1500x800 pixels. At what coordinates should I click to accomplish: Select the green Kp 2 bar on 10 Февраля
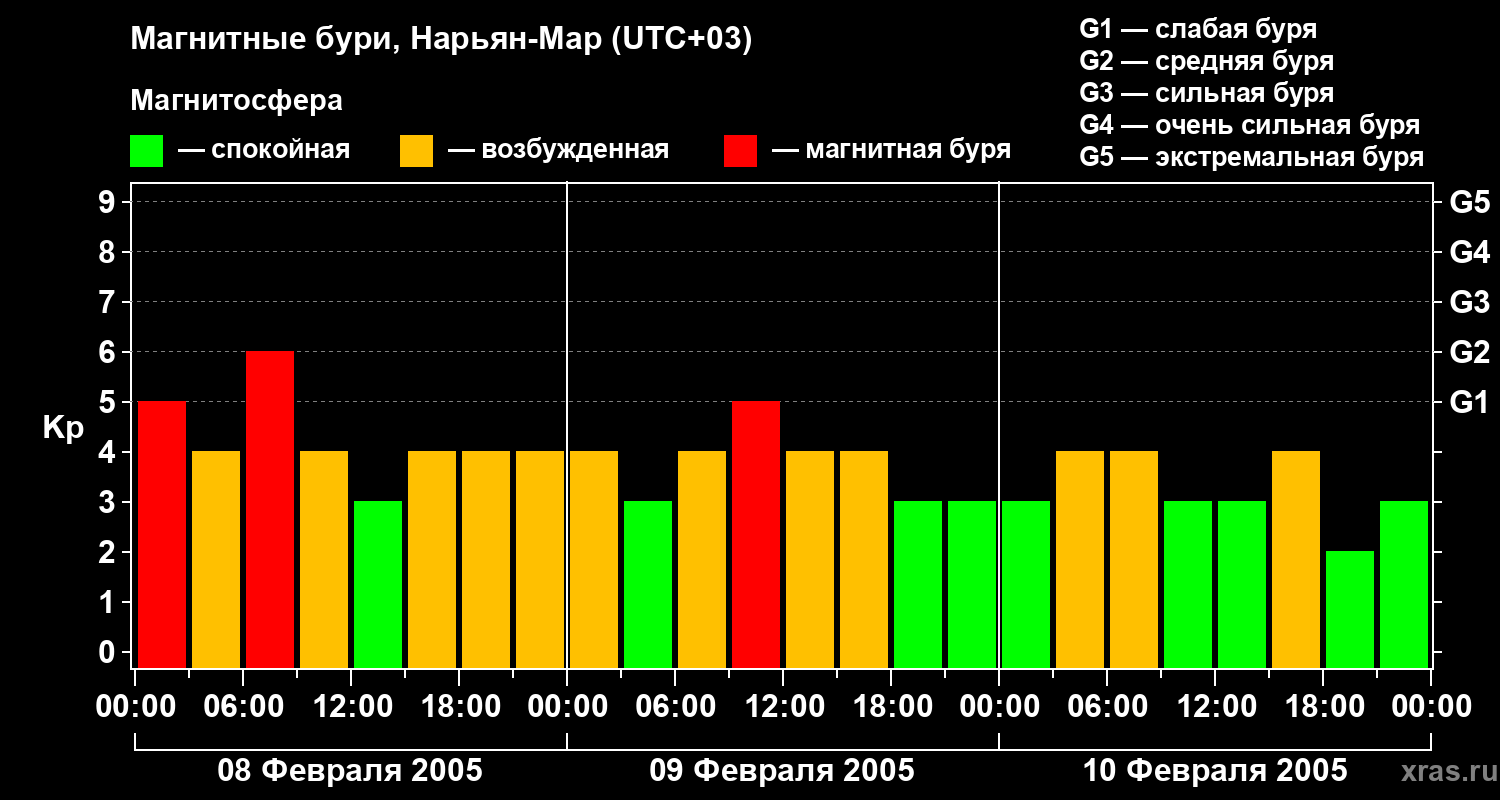click(x=1350, y=609)
